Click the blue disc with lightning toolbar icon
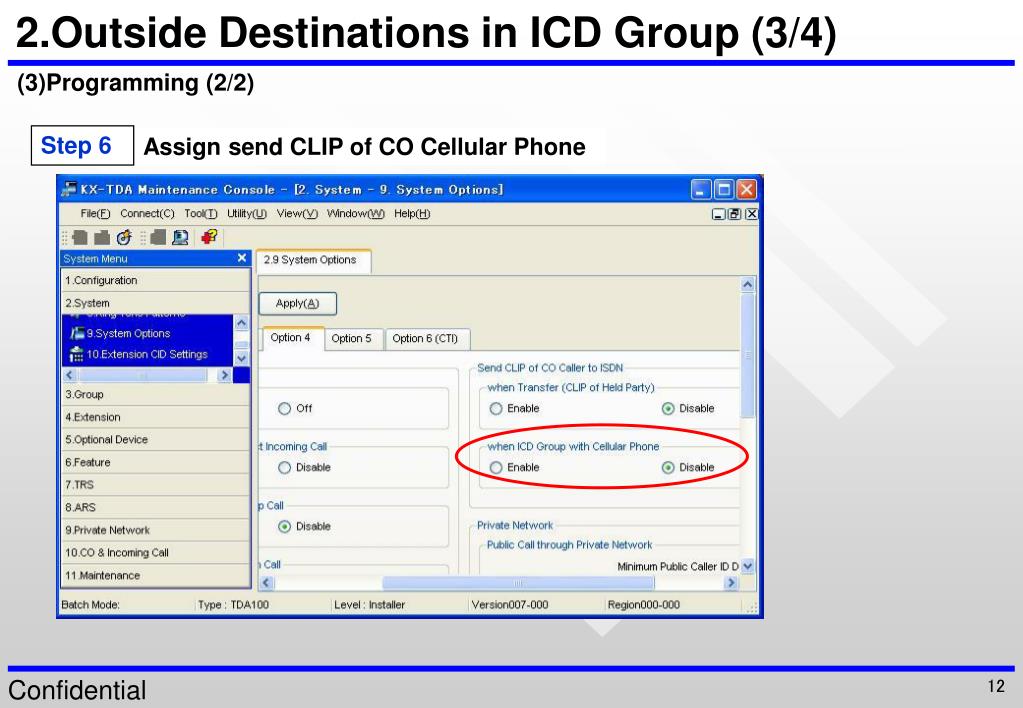Viewport: 1023px width, 708px height. (124, 238)
